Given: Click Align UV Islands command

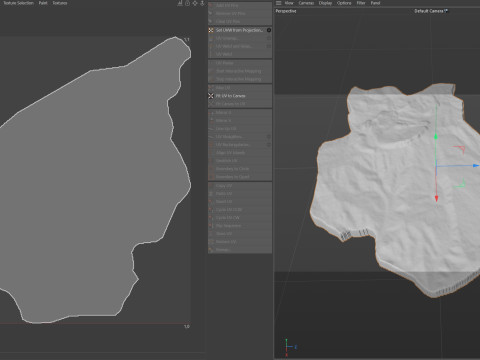Looking at the screenshot, I should point(240,153).
